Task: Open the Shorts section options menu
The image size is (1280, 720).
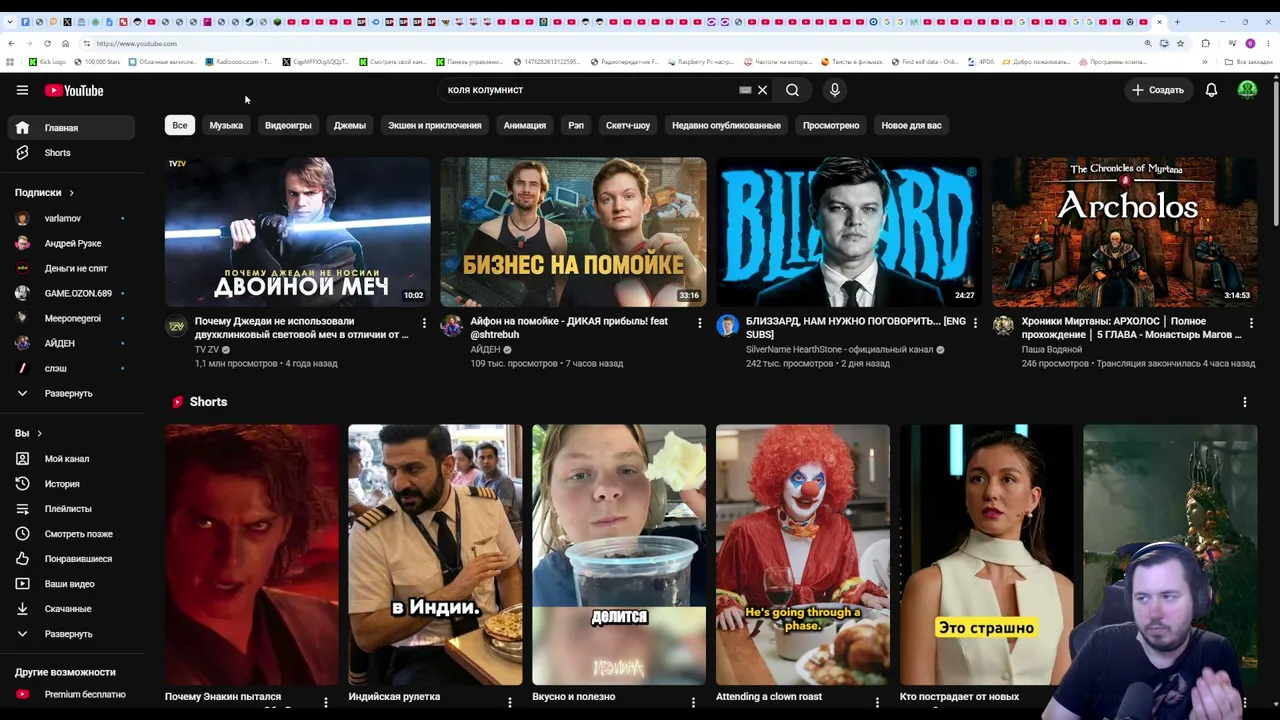Action: coord(1245,402)
